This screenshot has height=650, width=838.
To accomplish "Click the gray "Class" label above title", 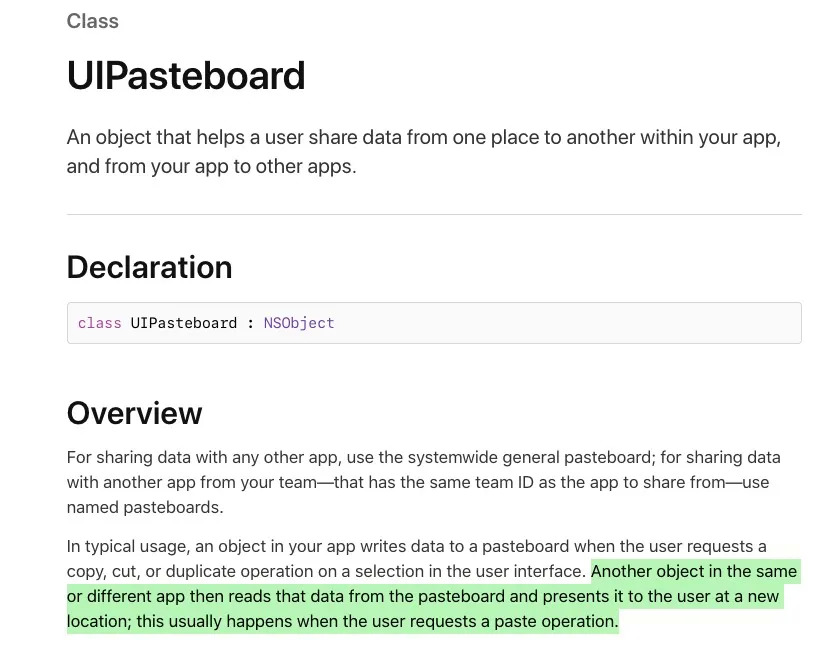I will (x=92, y=21).
